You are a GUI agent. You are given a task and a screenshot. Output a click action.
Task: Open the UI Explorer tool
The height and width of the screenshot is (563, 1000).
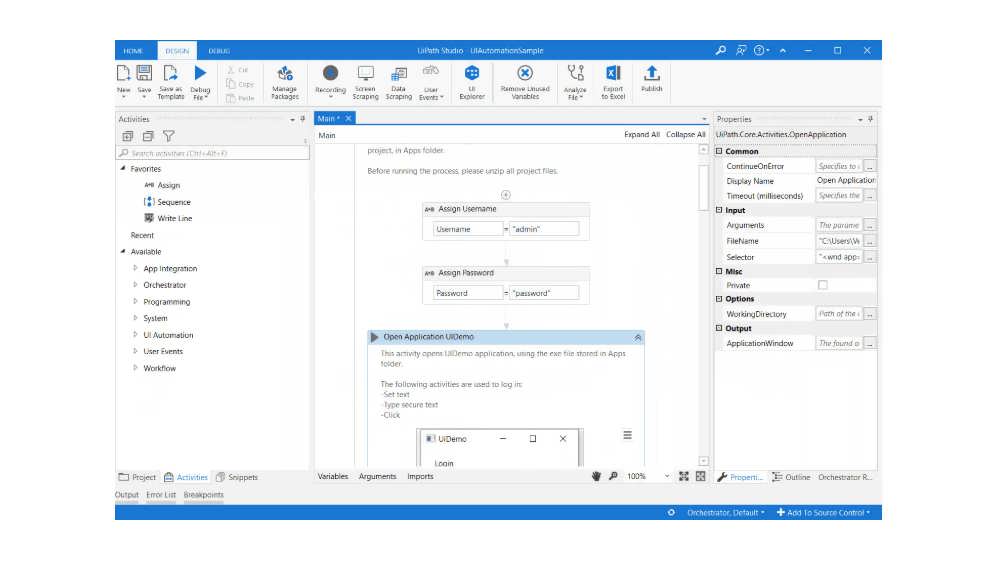472,83
